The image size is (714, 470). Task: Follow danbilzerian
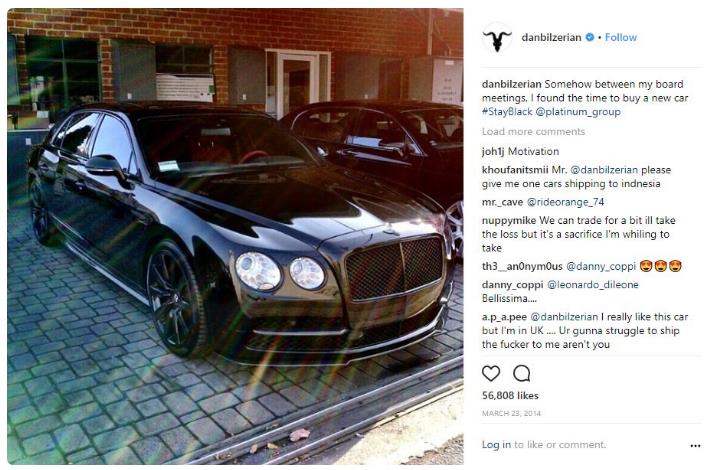pyautogui.click(x=621, y=37)
